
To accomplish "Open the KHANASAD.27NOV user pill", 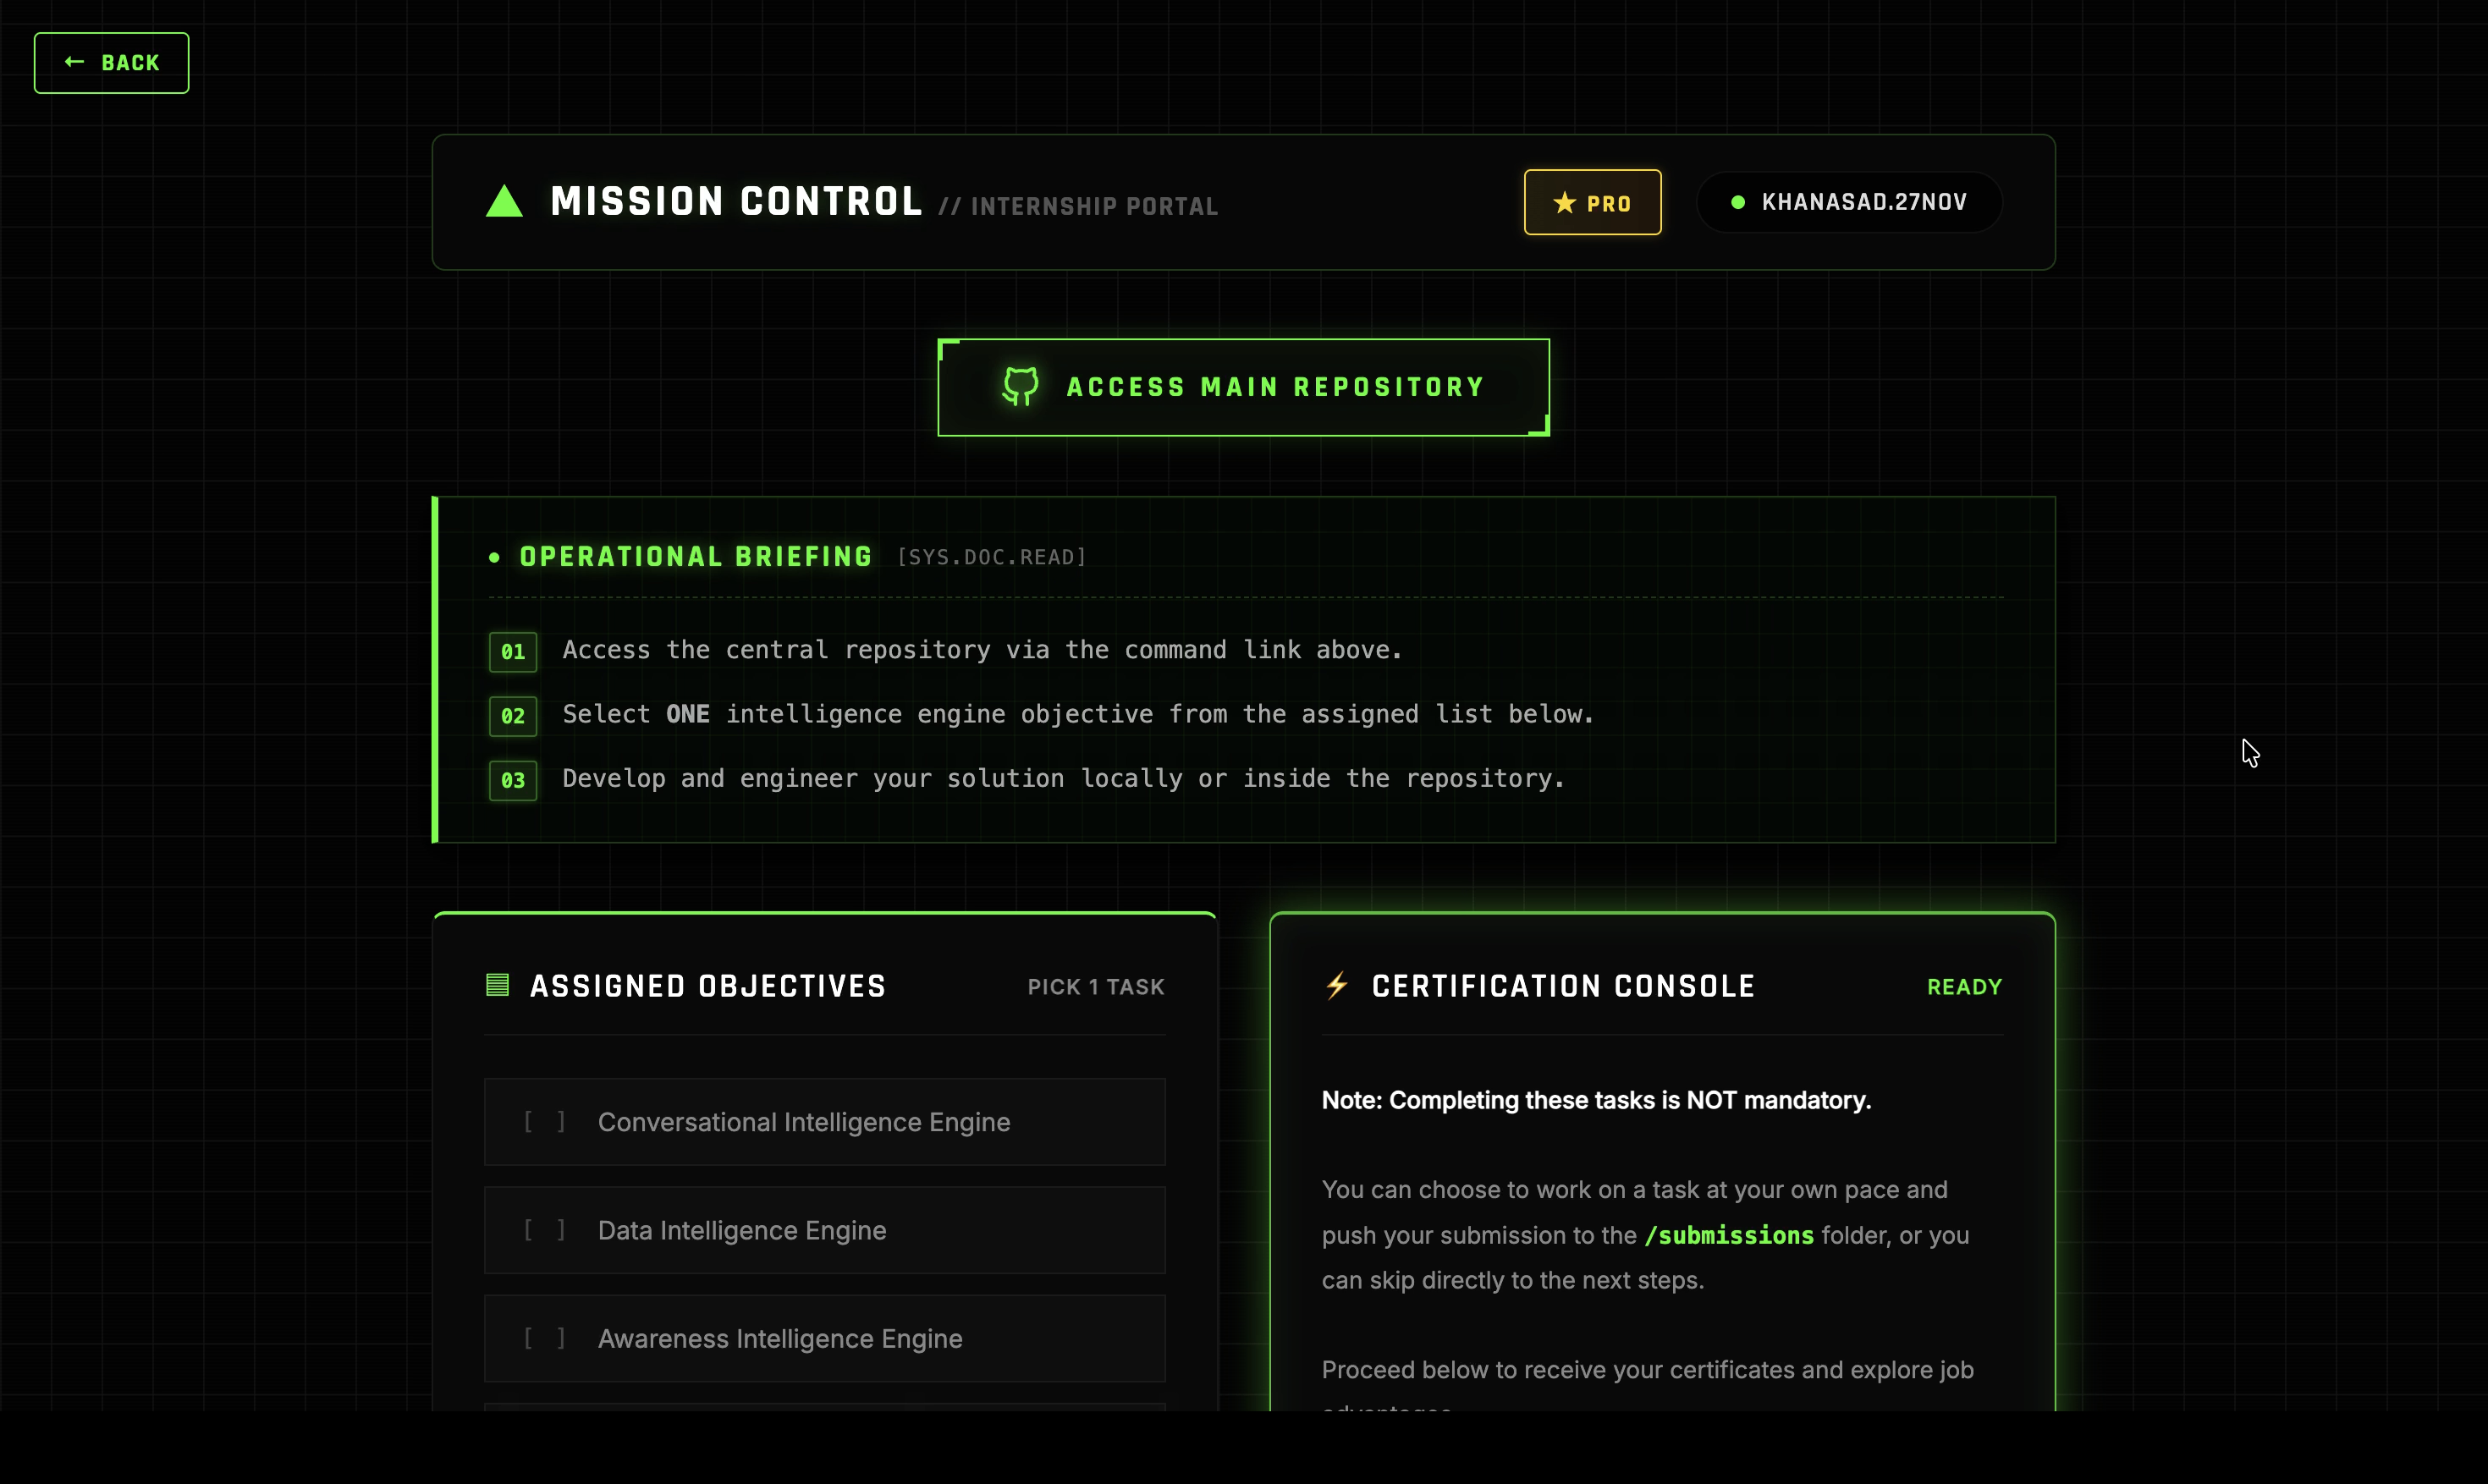I will click(1849, 202).
